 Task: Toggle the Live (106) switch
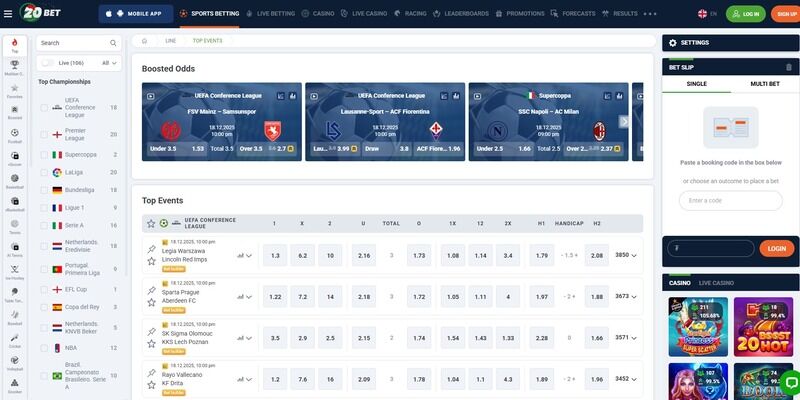click(47, 63)
